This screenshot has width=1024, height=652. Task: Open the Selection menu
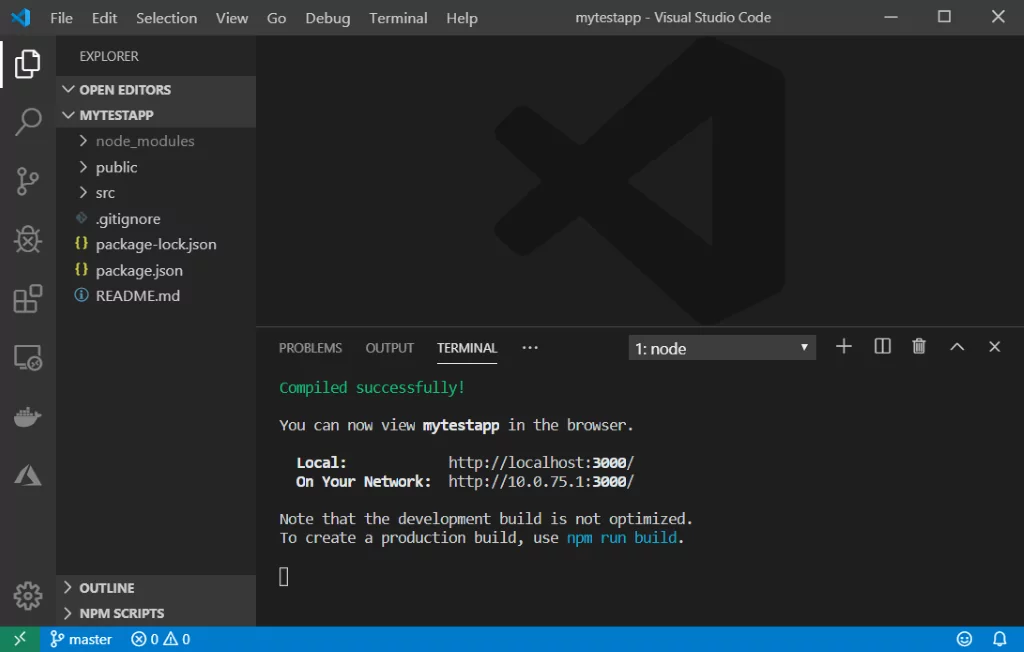167,18
